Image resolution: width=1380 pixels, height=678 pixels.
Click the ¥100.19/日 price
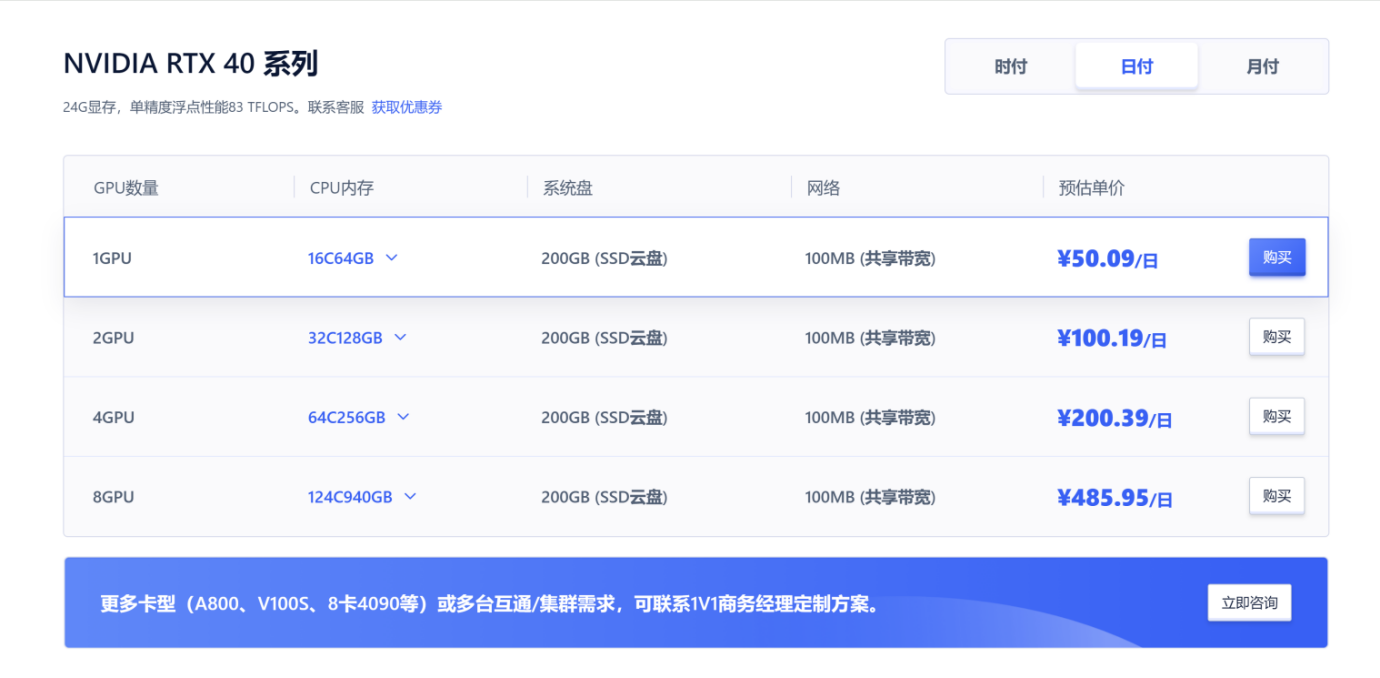(1111, 339)
